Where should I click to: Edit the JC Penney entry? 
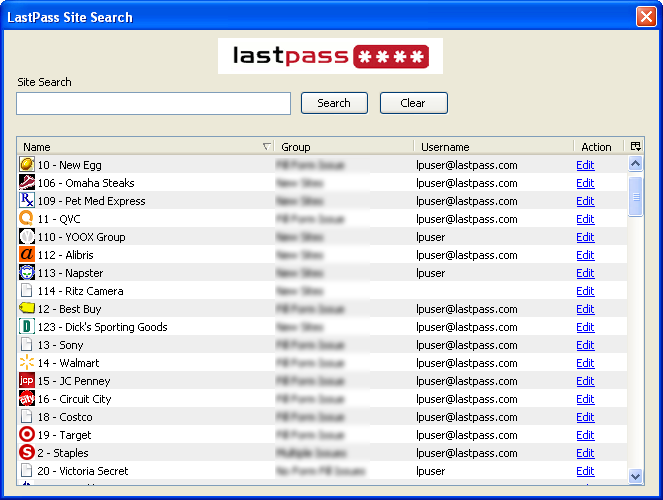585,381
